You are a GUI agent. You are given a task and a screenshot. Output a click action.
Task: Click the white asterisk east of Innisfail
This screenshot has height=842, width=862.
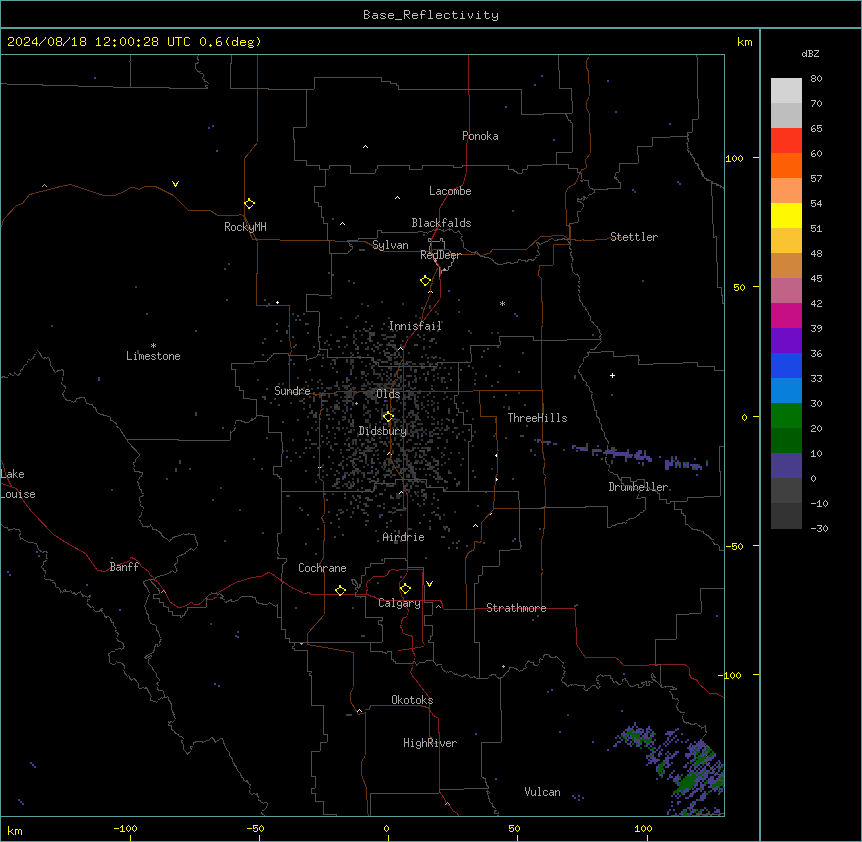502,303
